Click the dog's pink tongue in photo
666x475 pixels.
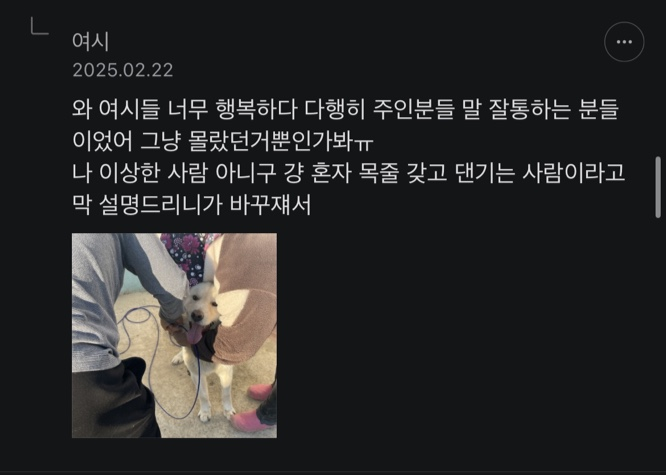tap(194, 334)
